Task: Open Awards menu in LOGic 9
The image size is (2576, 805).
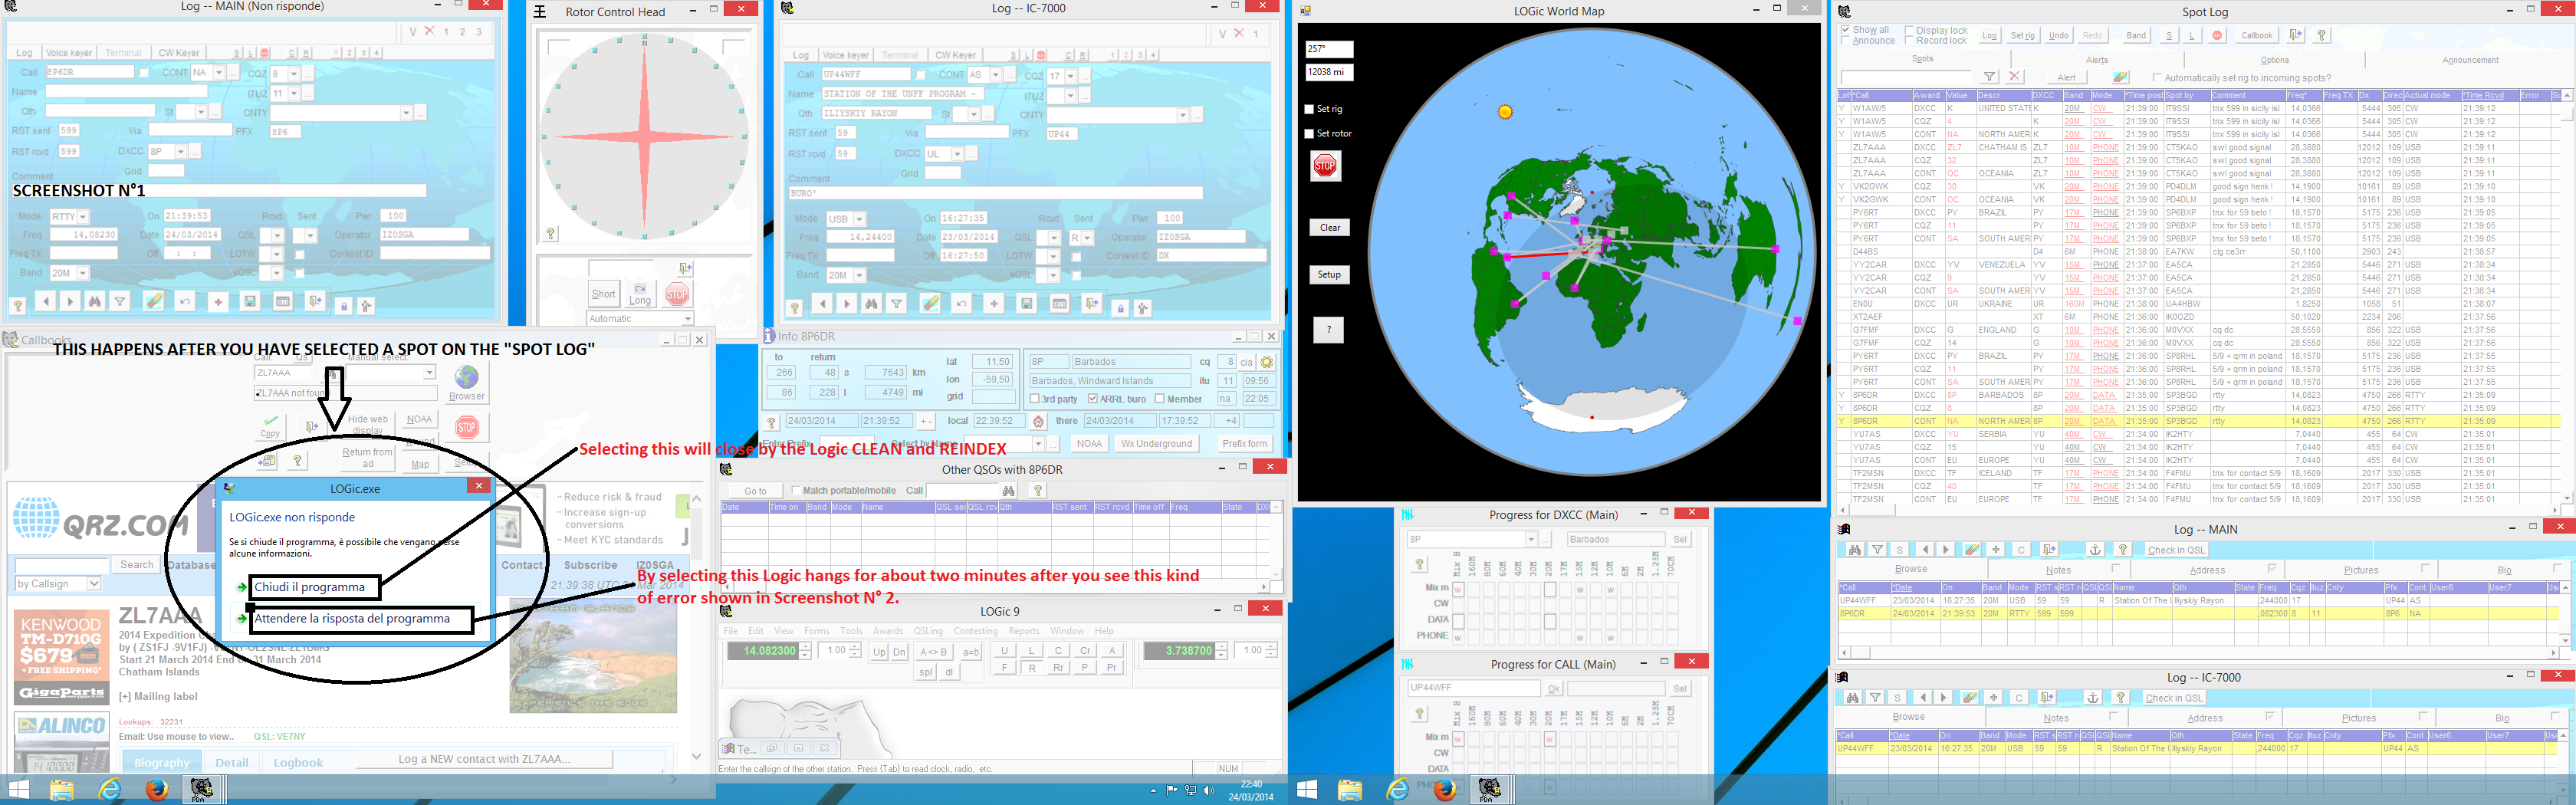Action: (x=888, y=631)
